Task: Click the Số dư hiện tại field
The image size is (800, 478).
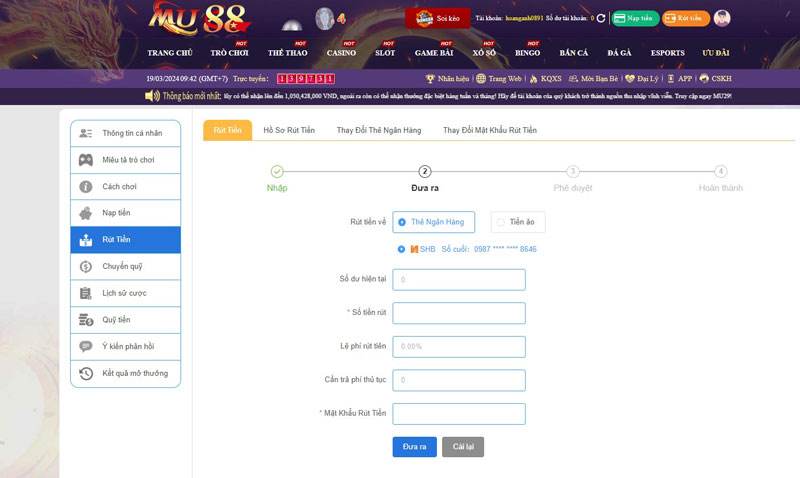Action: click(459, 280)
